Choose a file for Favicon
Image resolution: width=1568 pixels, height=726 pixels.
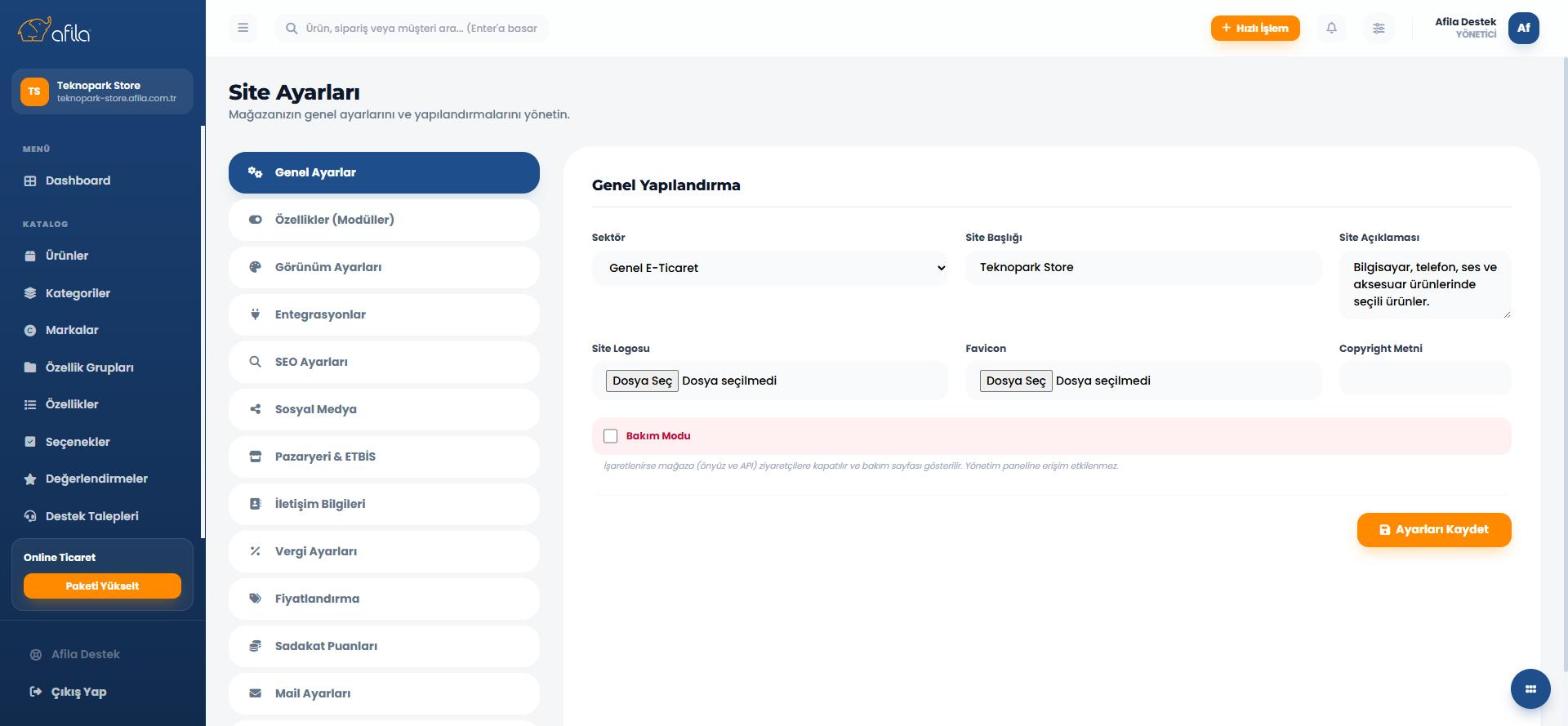tap(1016, 381)
